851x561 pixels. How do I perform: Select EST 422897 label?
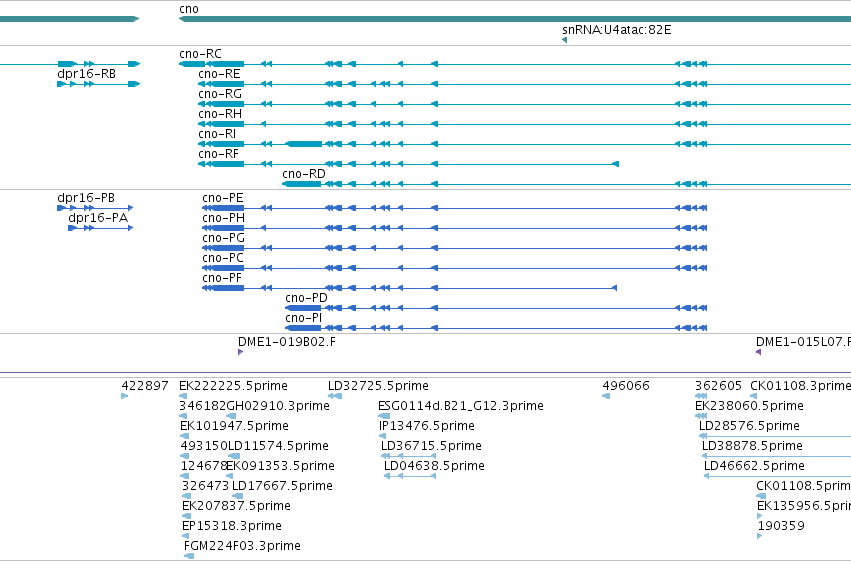(145, 386)
